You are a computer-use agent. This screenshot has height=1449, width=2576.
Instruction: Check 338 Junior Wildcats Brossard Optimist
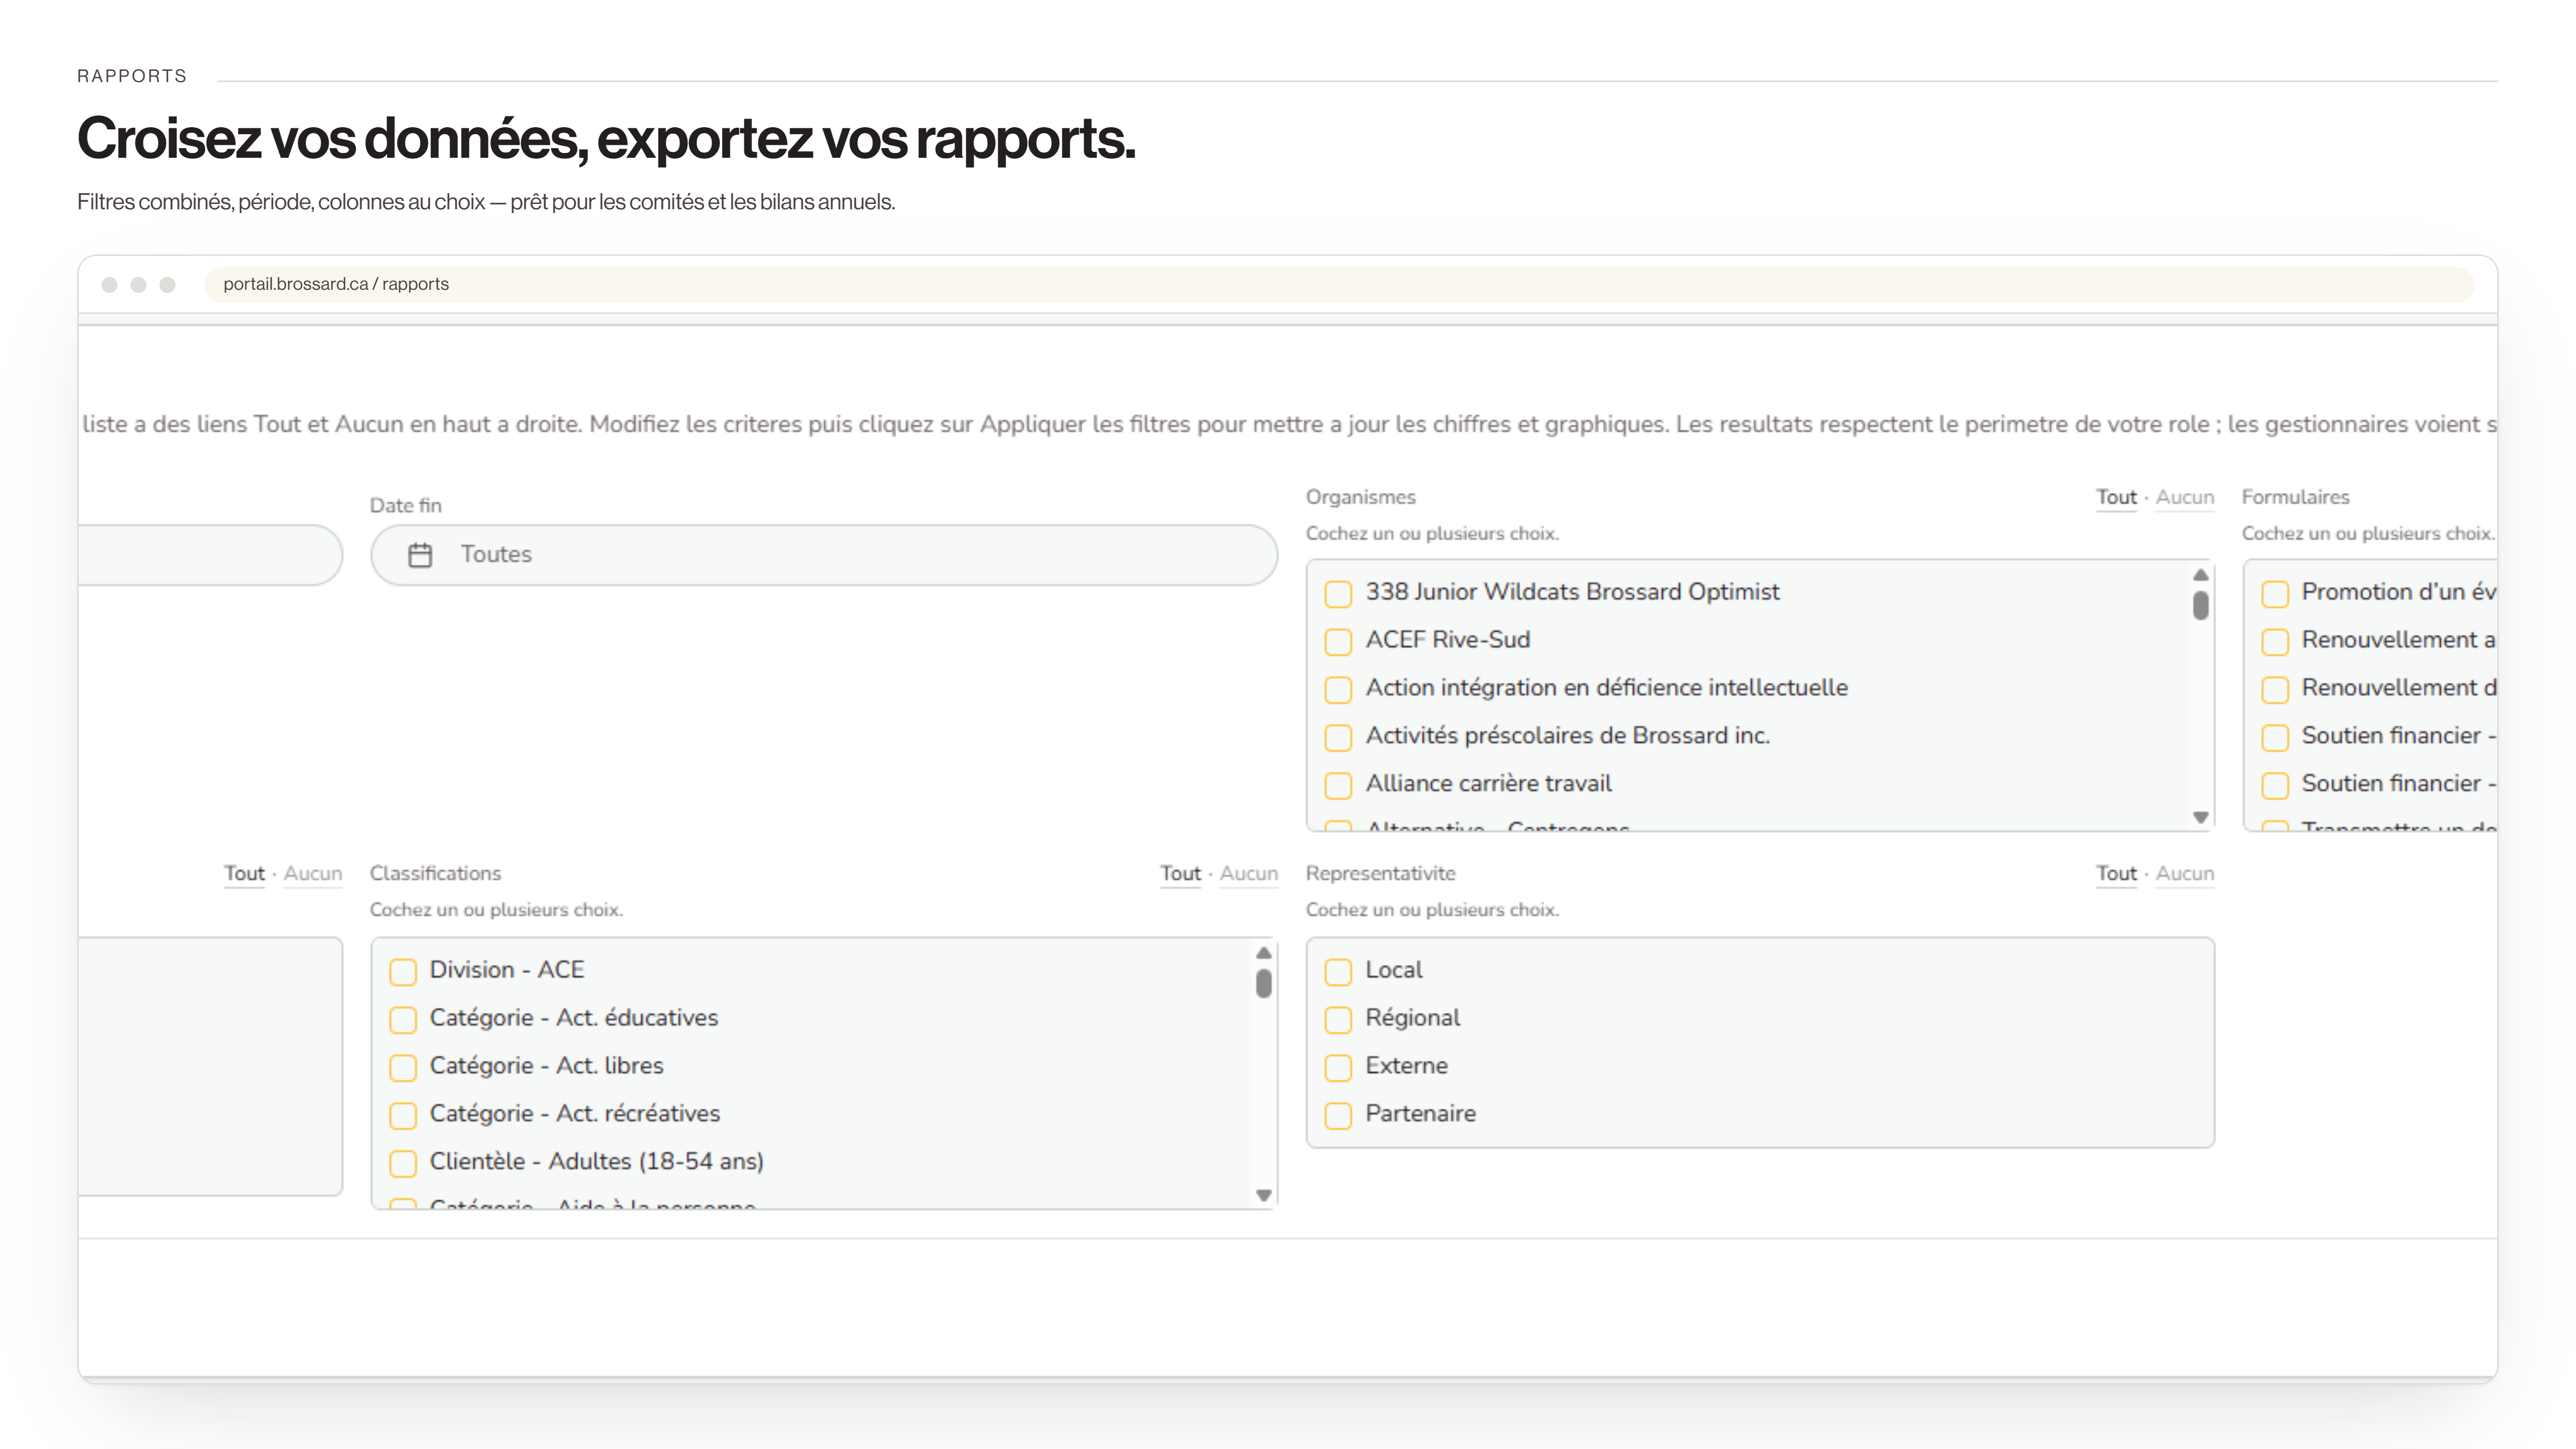(x=1338, y=593)
